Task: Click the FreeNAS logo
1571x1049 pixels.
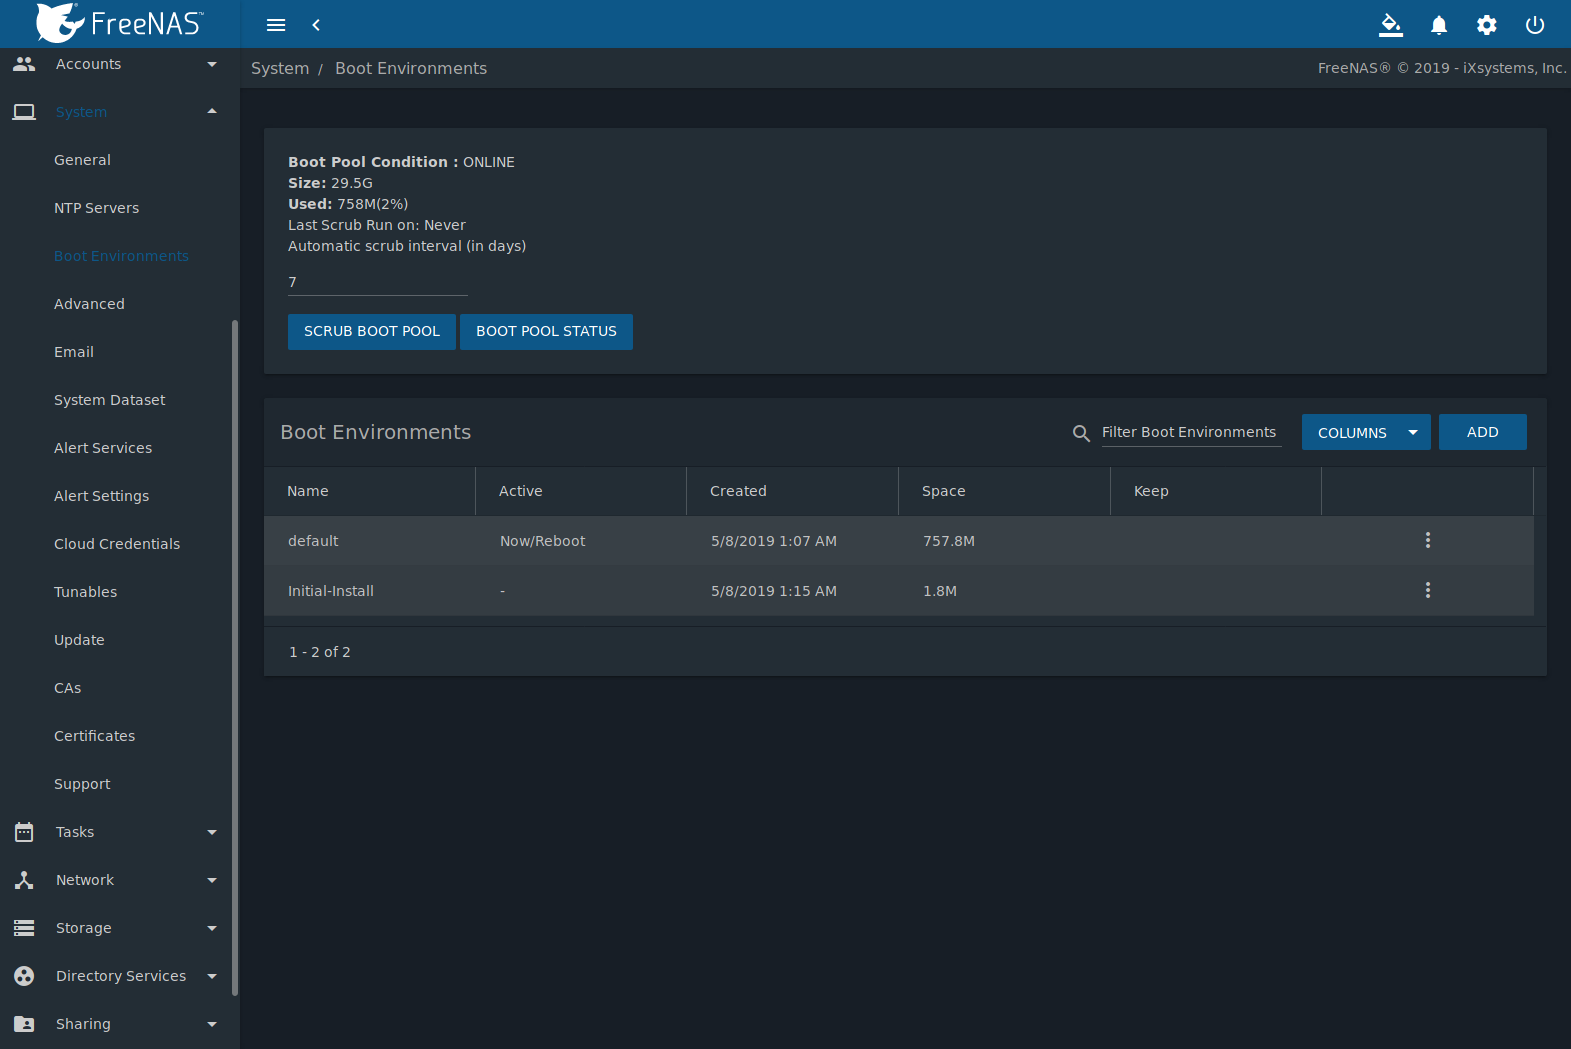Action: point(119,23)
